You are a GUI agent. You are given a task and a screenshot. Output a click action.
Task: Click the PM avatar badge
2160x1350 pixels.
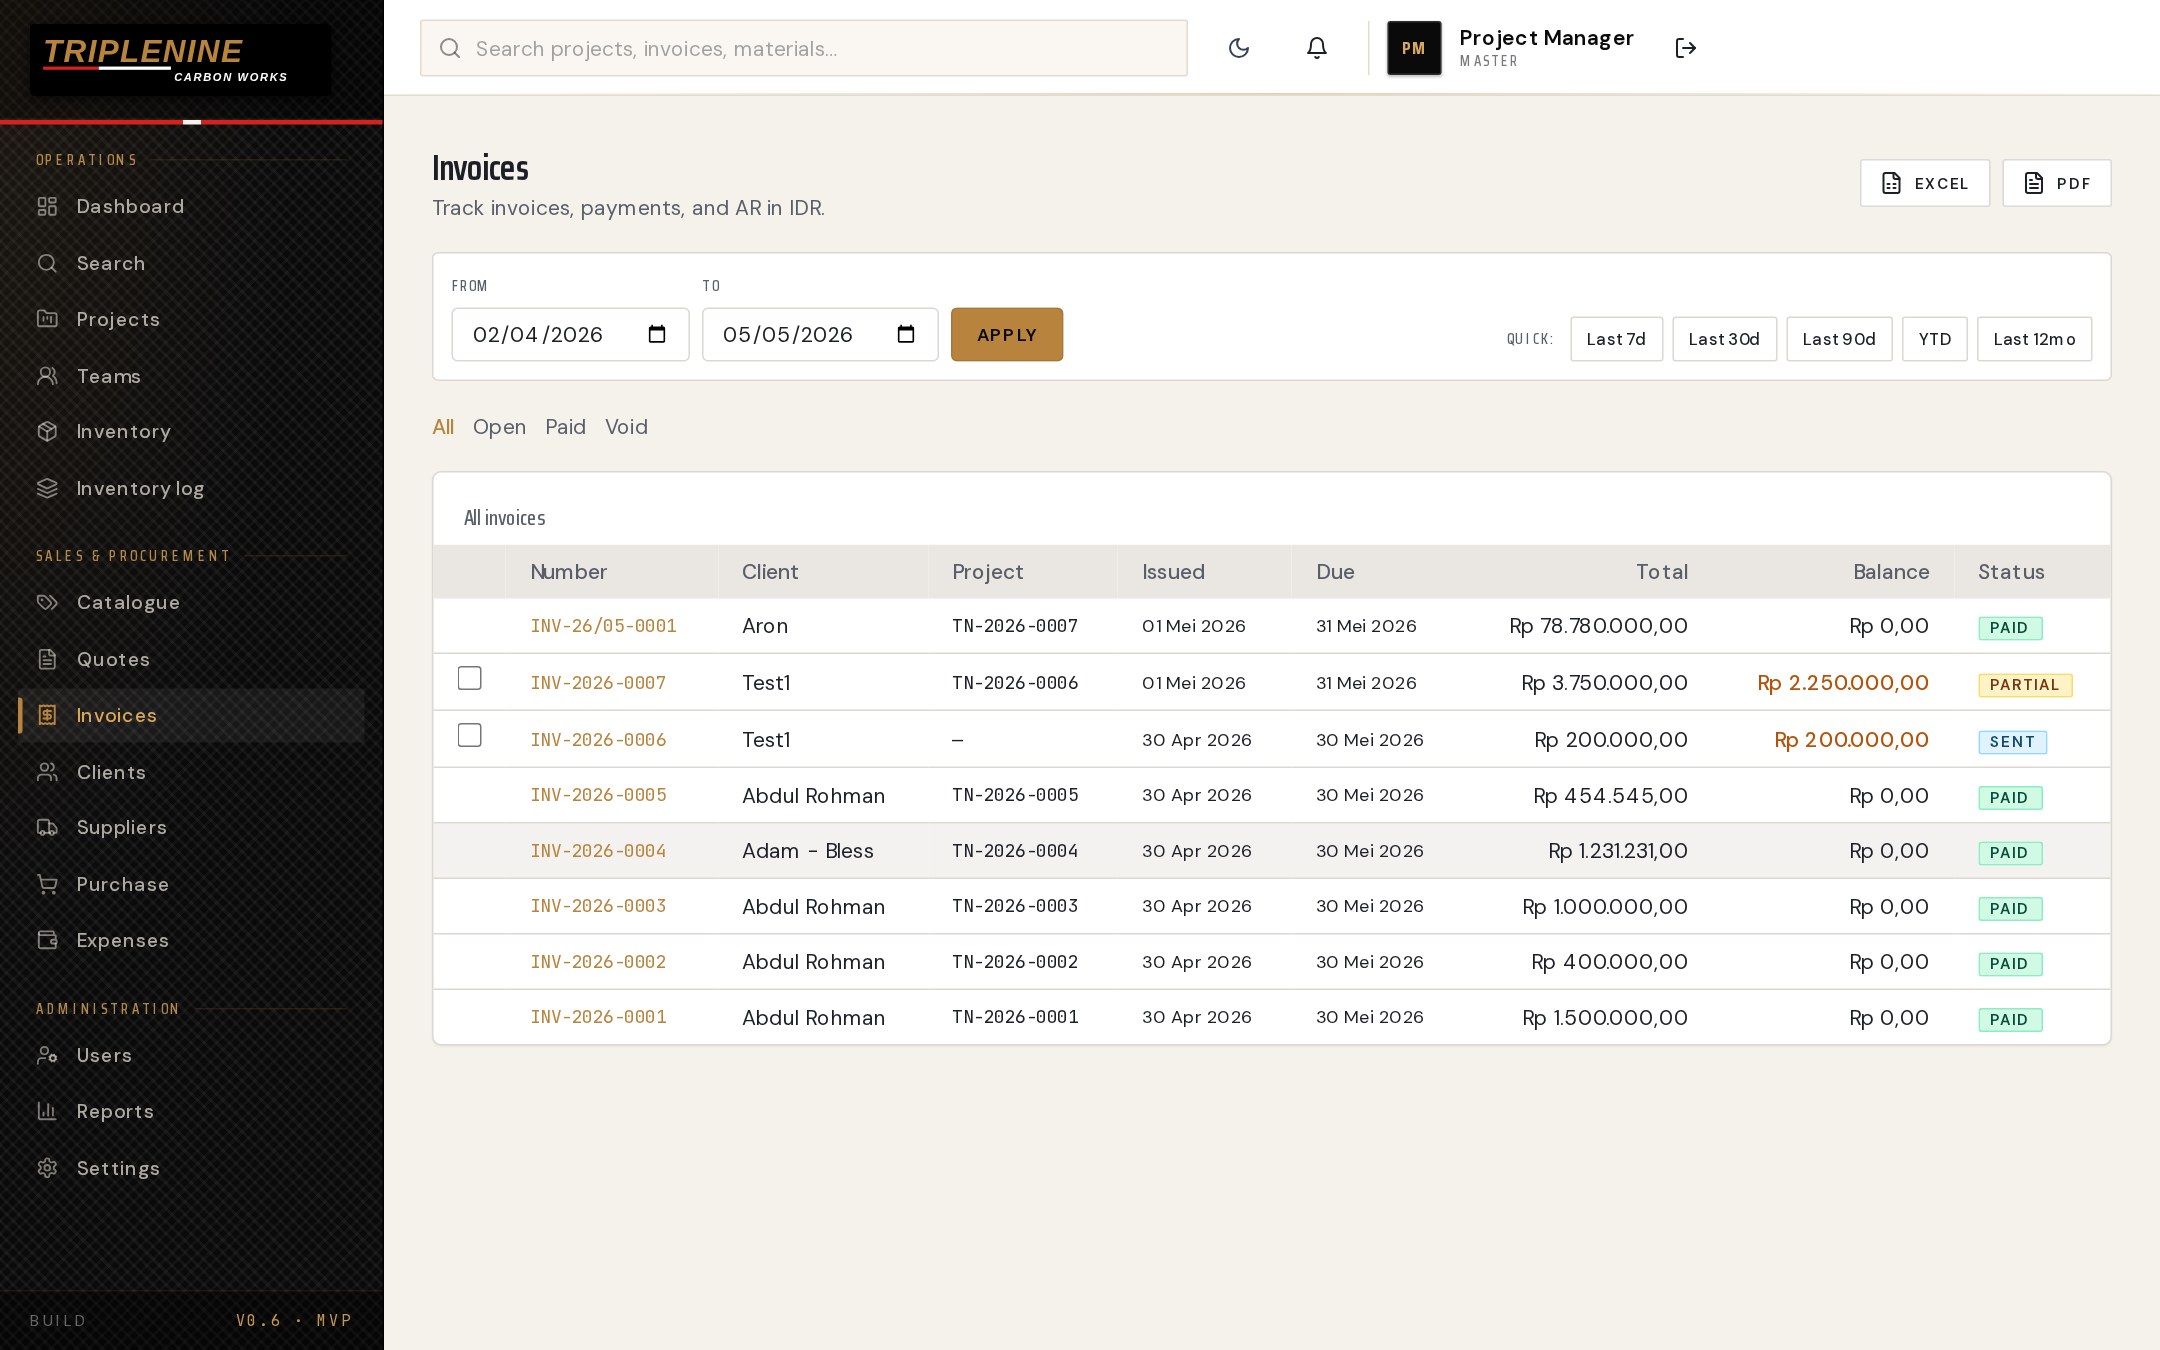pos(1414,48)
